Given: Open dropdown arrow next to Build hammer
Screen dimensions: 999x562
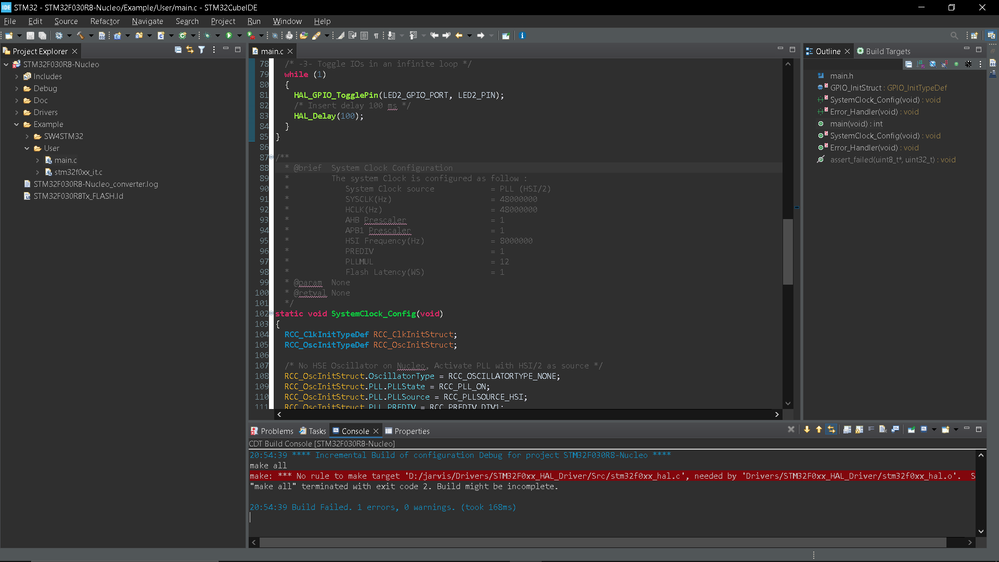Looking at the screenshot, I should coord(91,36).
